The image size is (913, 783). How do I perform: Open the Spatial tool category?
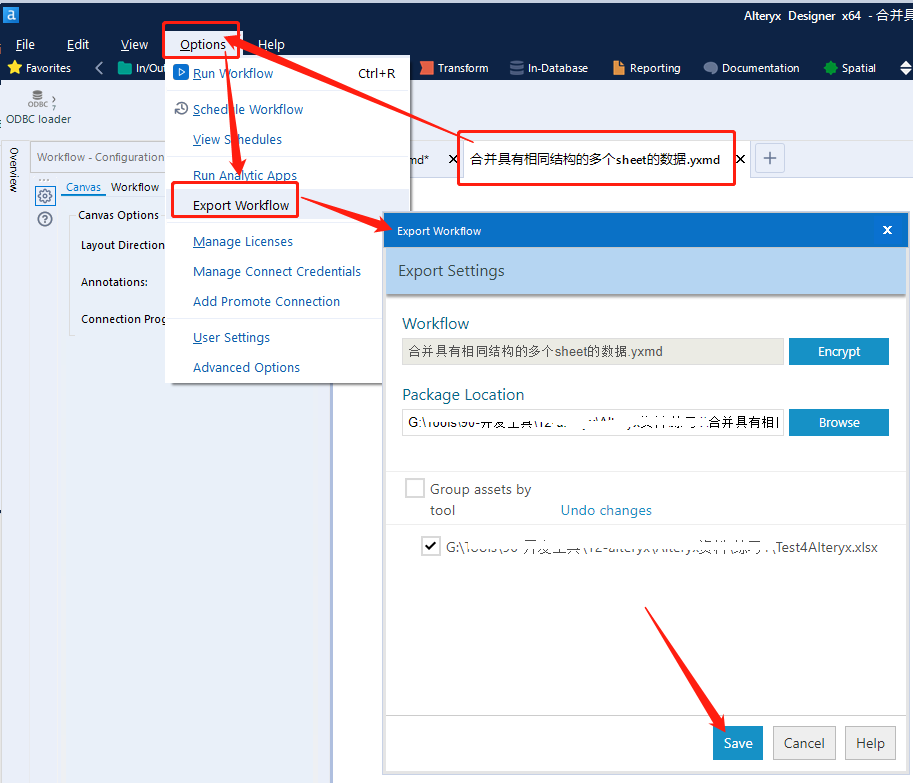851,68
